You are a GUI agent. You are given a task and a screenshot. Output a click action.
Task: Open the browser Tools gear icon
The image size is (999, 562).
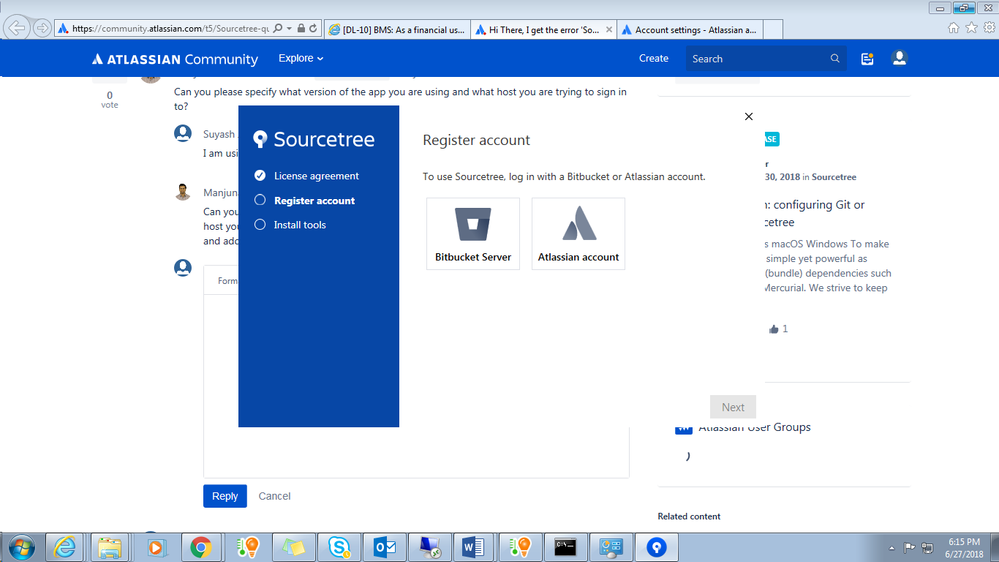pyautogui.click(x=989, y=27)
